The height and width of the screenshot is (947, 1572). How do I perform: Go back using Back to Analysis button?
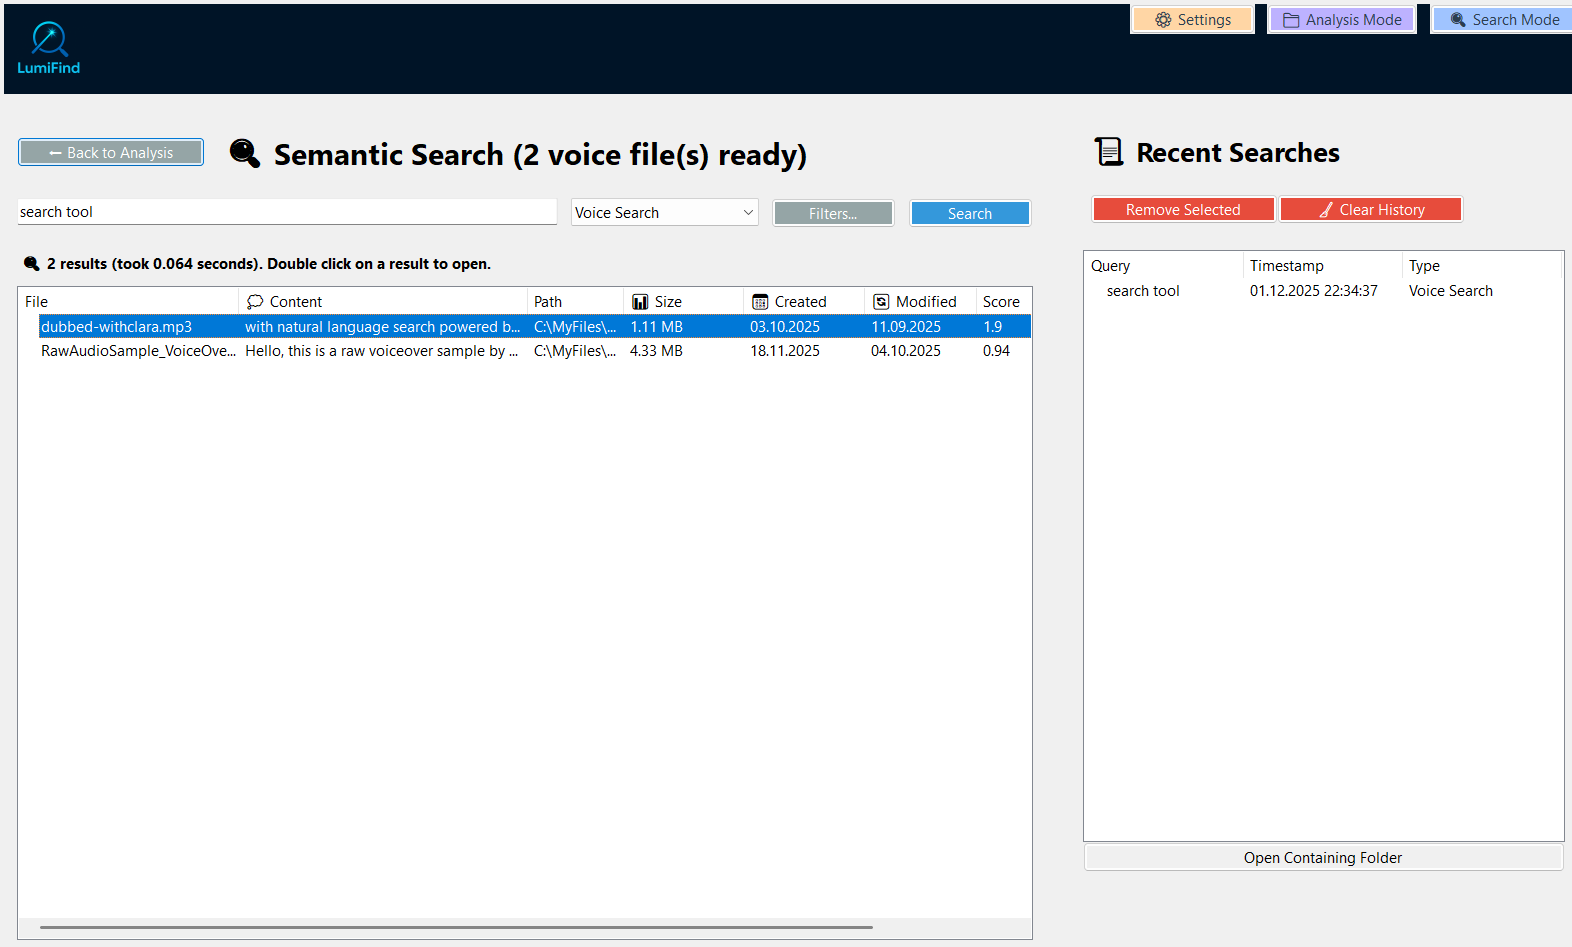[x=111, y=153]
